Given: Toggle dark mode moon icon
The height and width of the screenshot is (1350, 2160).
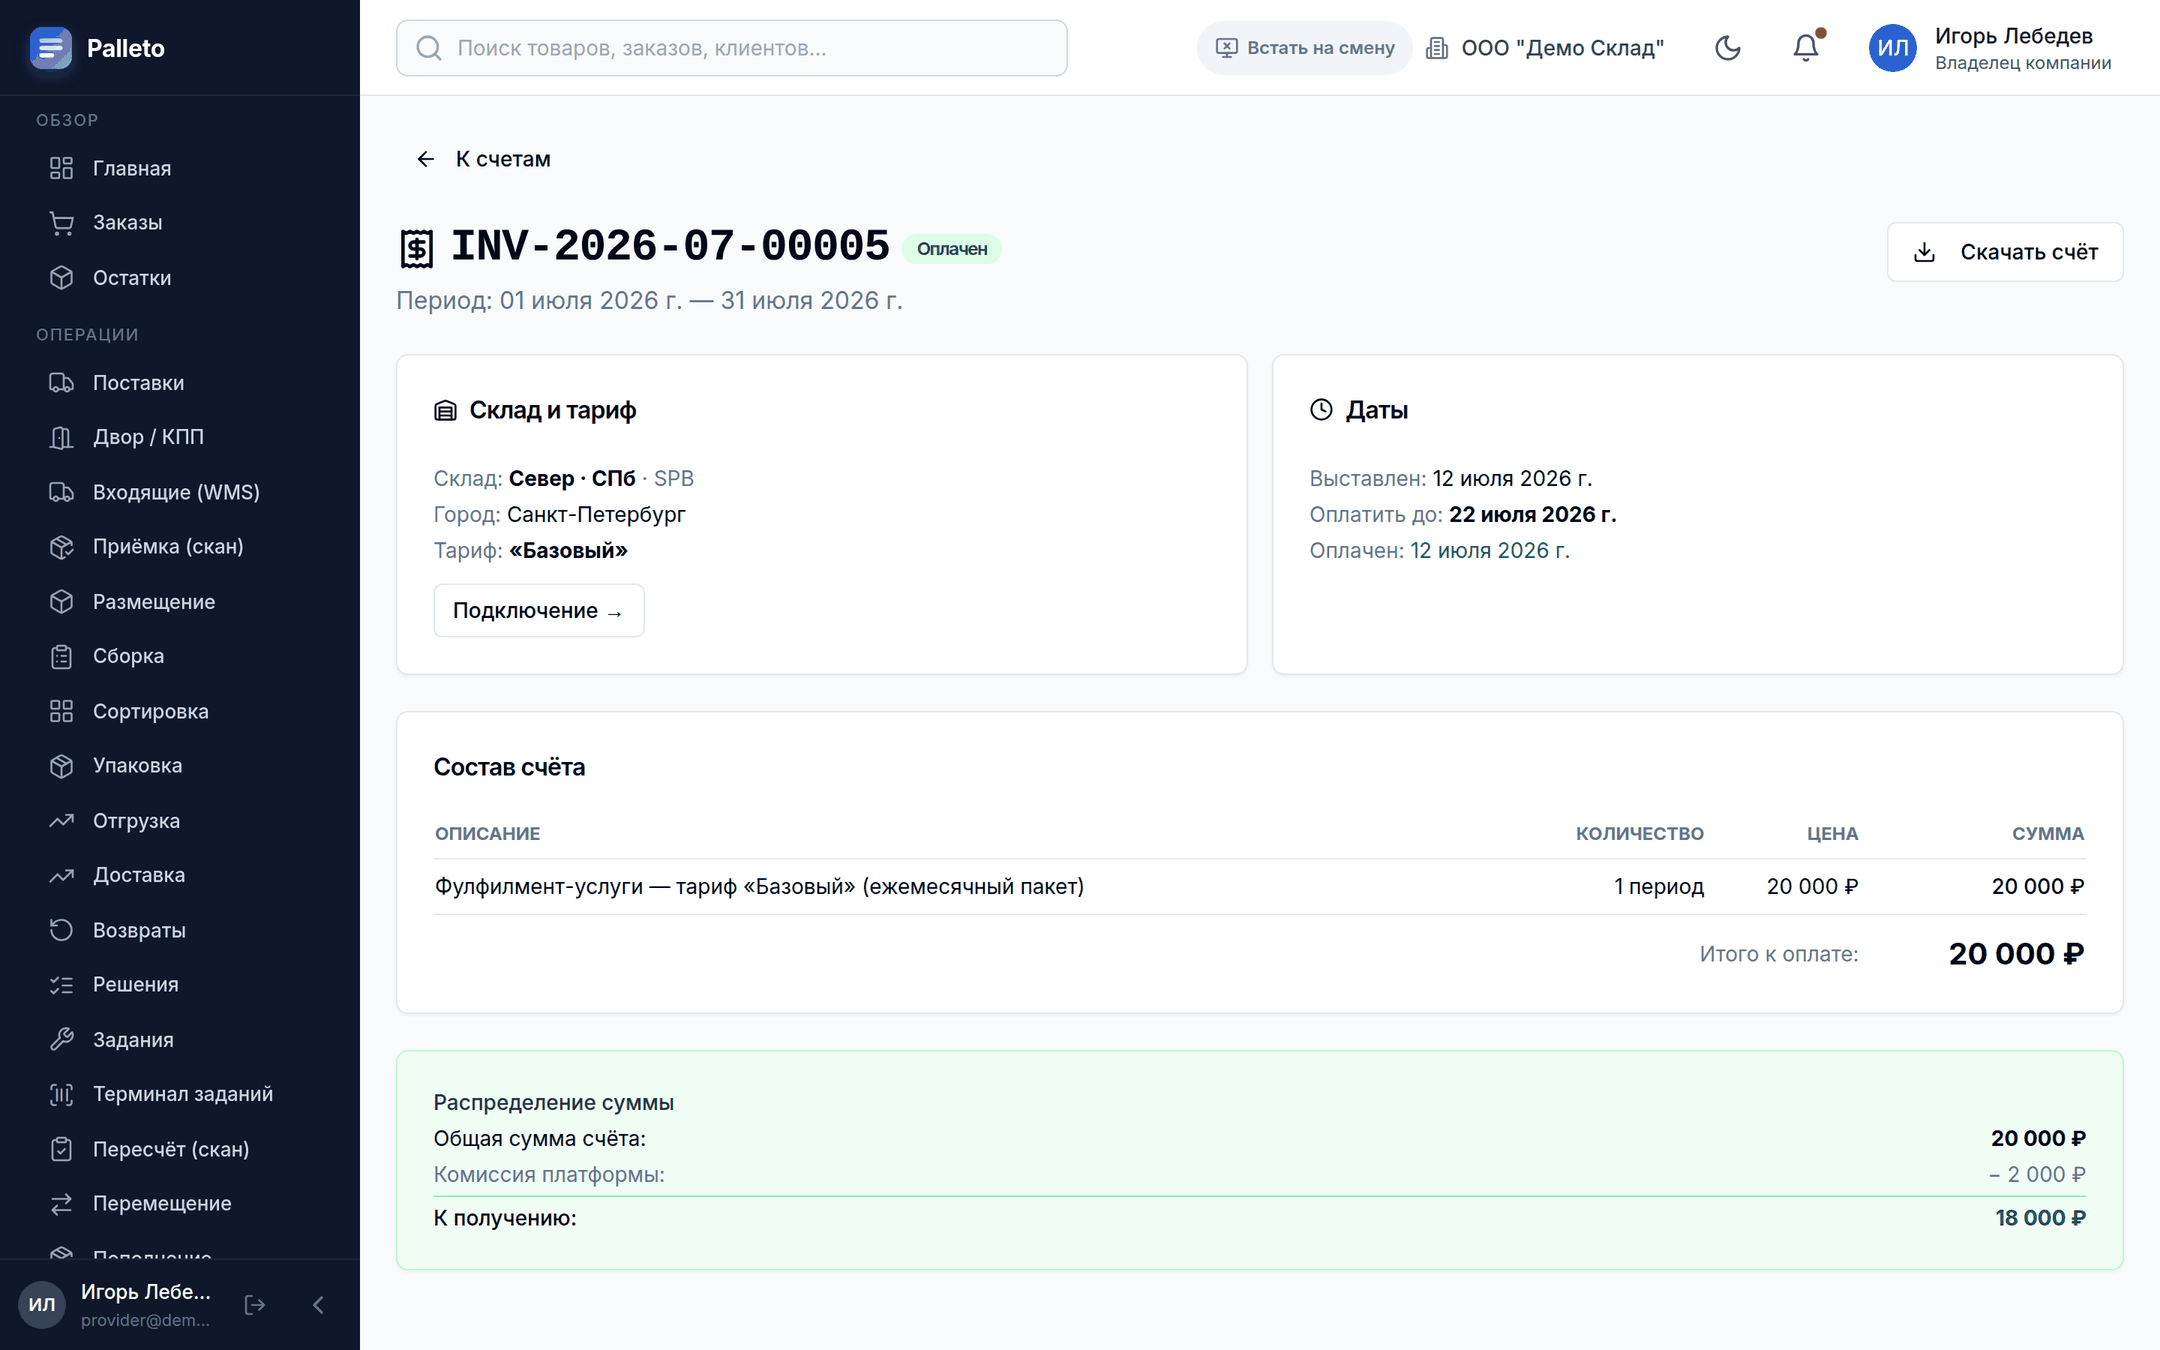Looking at the screenshot, I should 1727,48.
